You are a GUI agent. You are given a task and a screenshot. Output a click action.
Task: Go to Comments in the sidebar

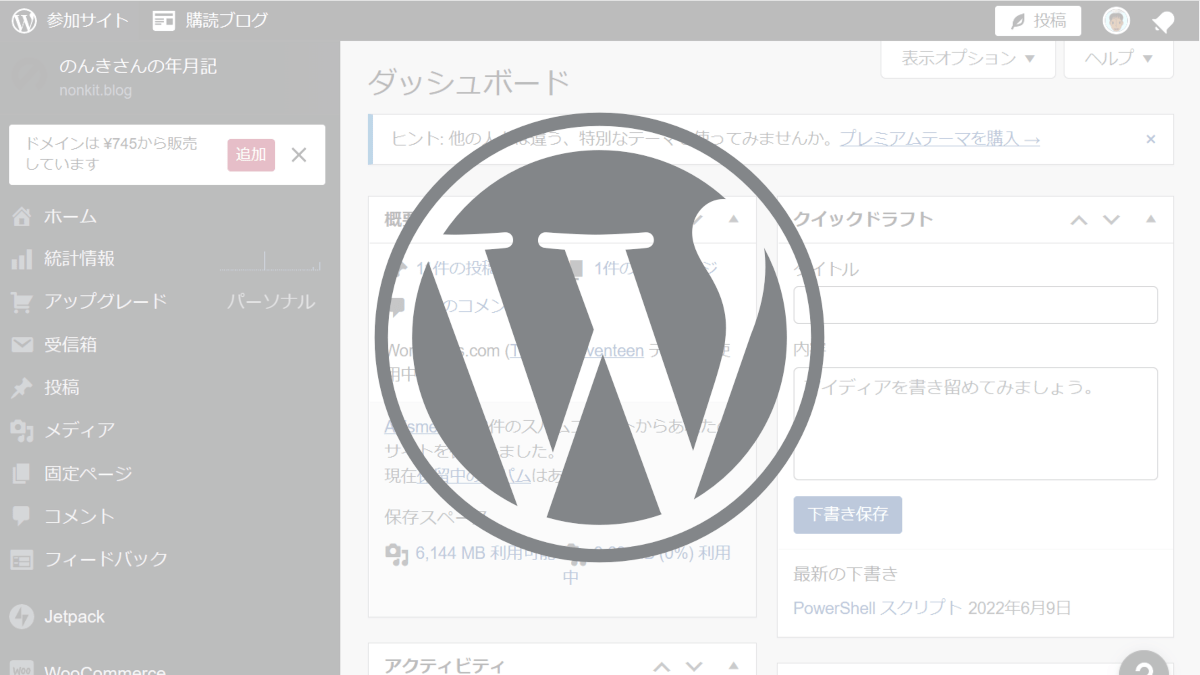coord(79,516)
